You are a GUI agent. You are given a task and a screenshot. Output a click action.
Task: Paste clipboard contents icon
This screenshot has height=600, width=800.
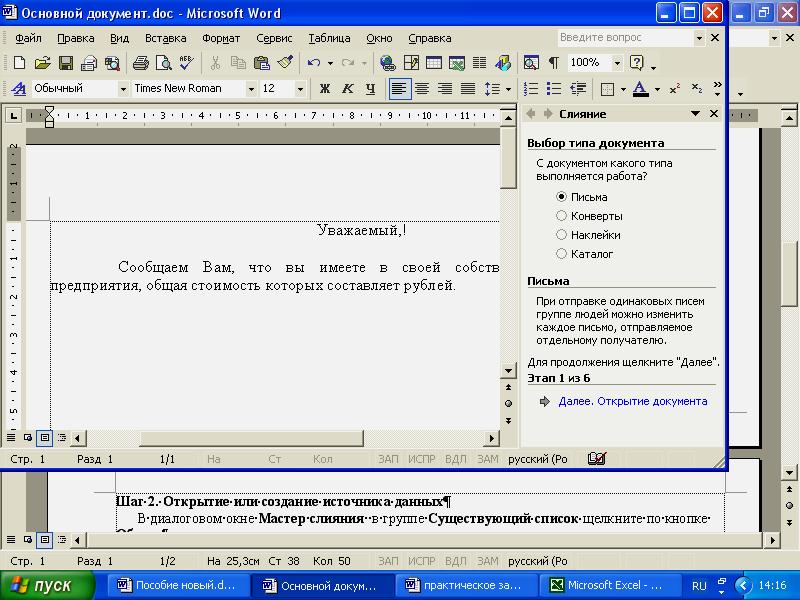pyautogui.click(x=261, y=63)
